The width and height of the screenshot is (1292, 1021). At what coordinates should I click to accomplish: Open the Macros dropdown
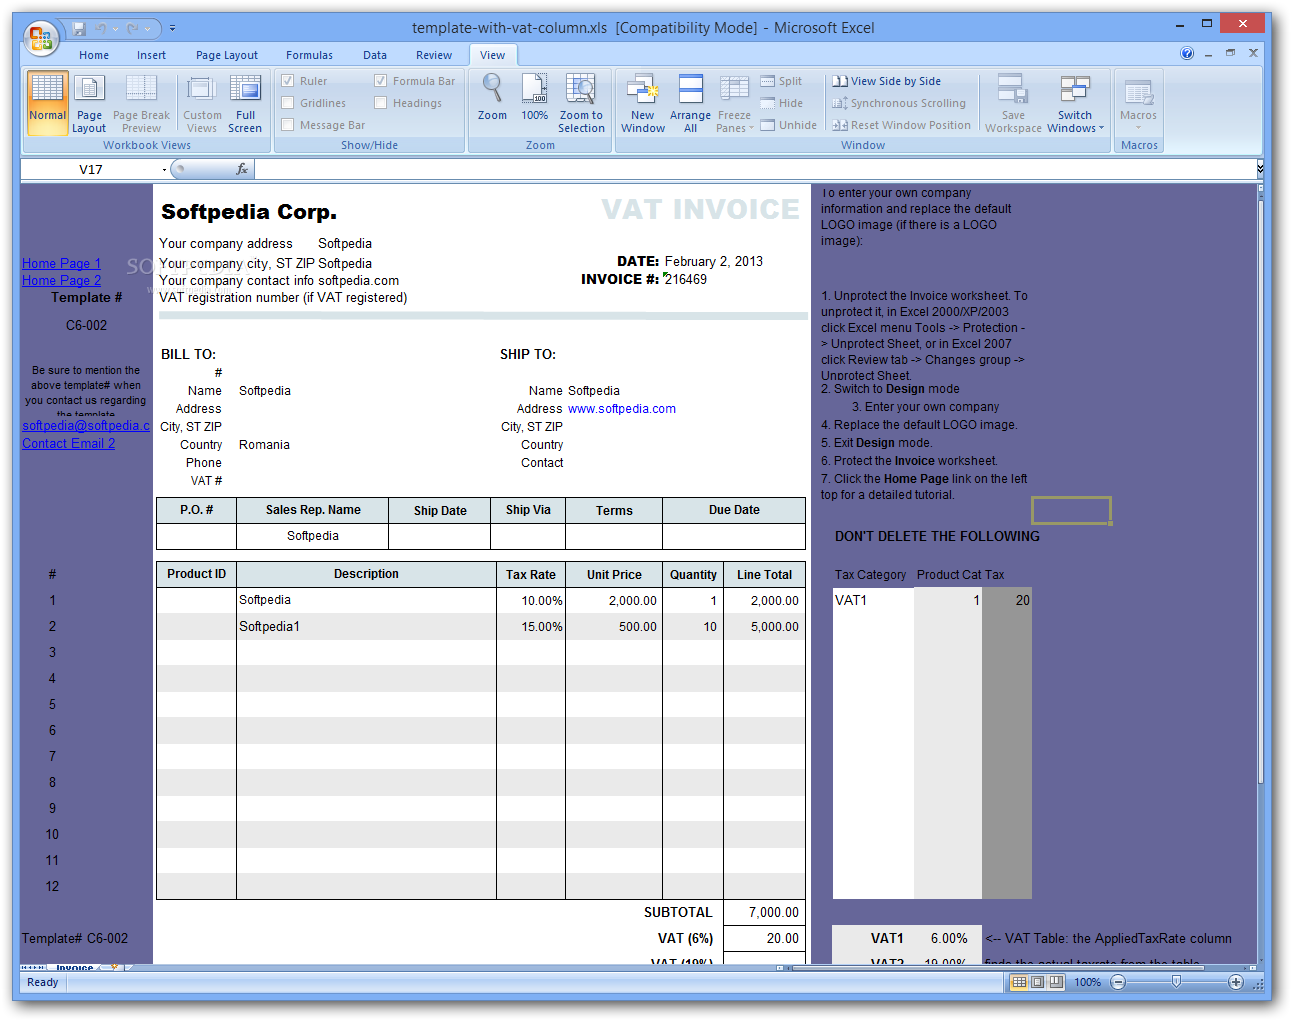1138,103
